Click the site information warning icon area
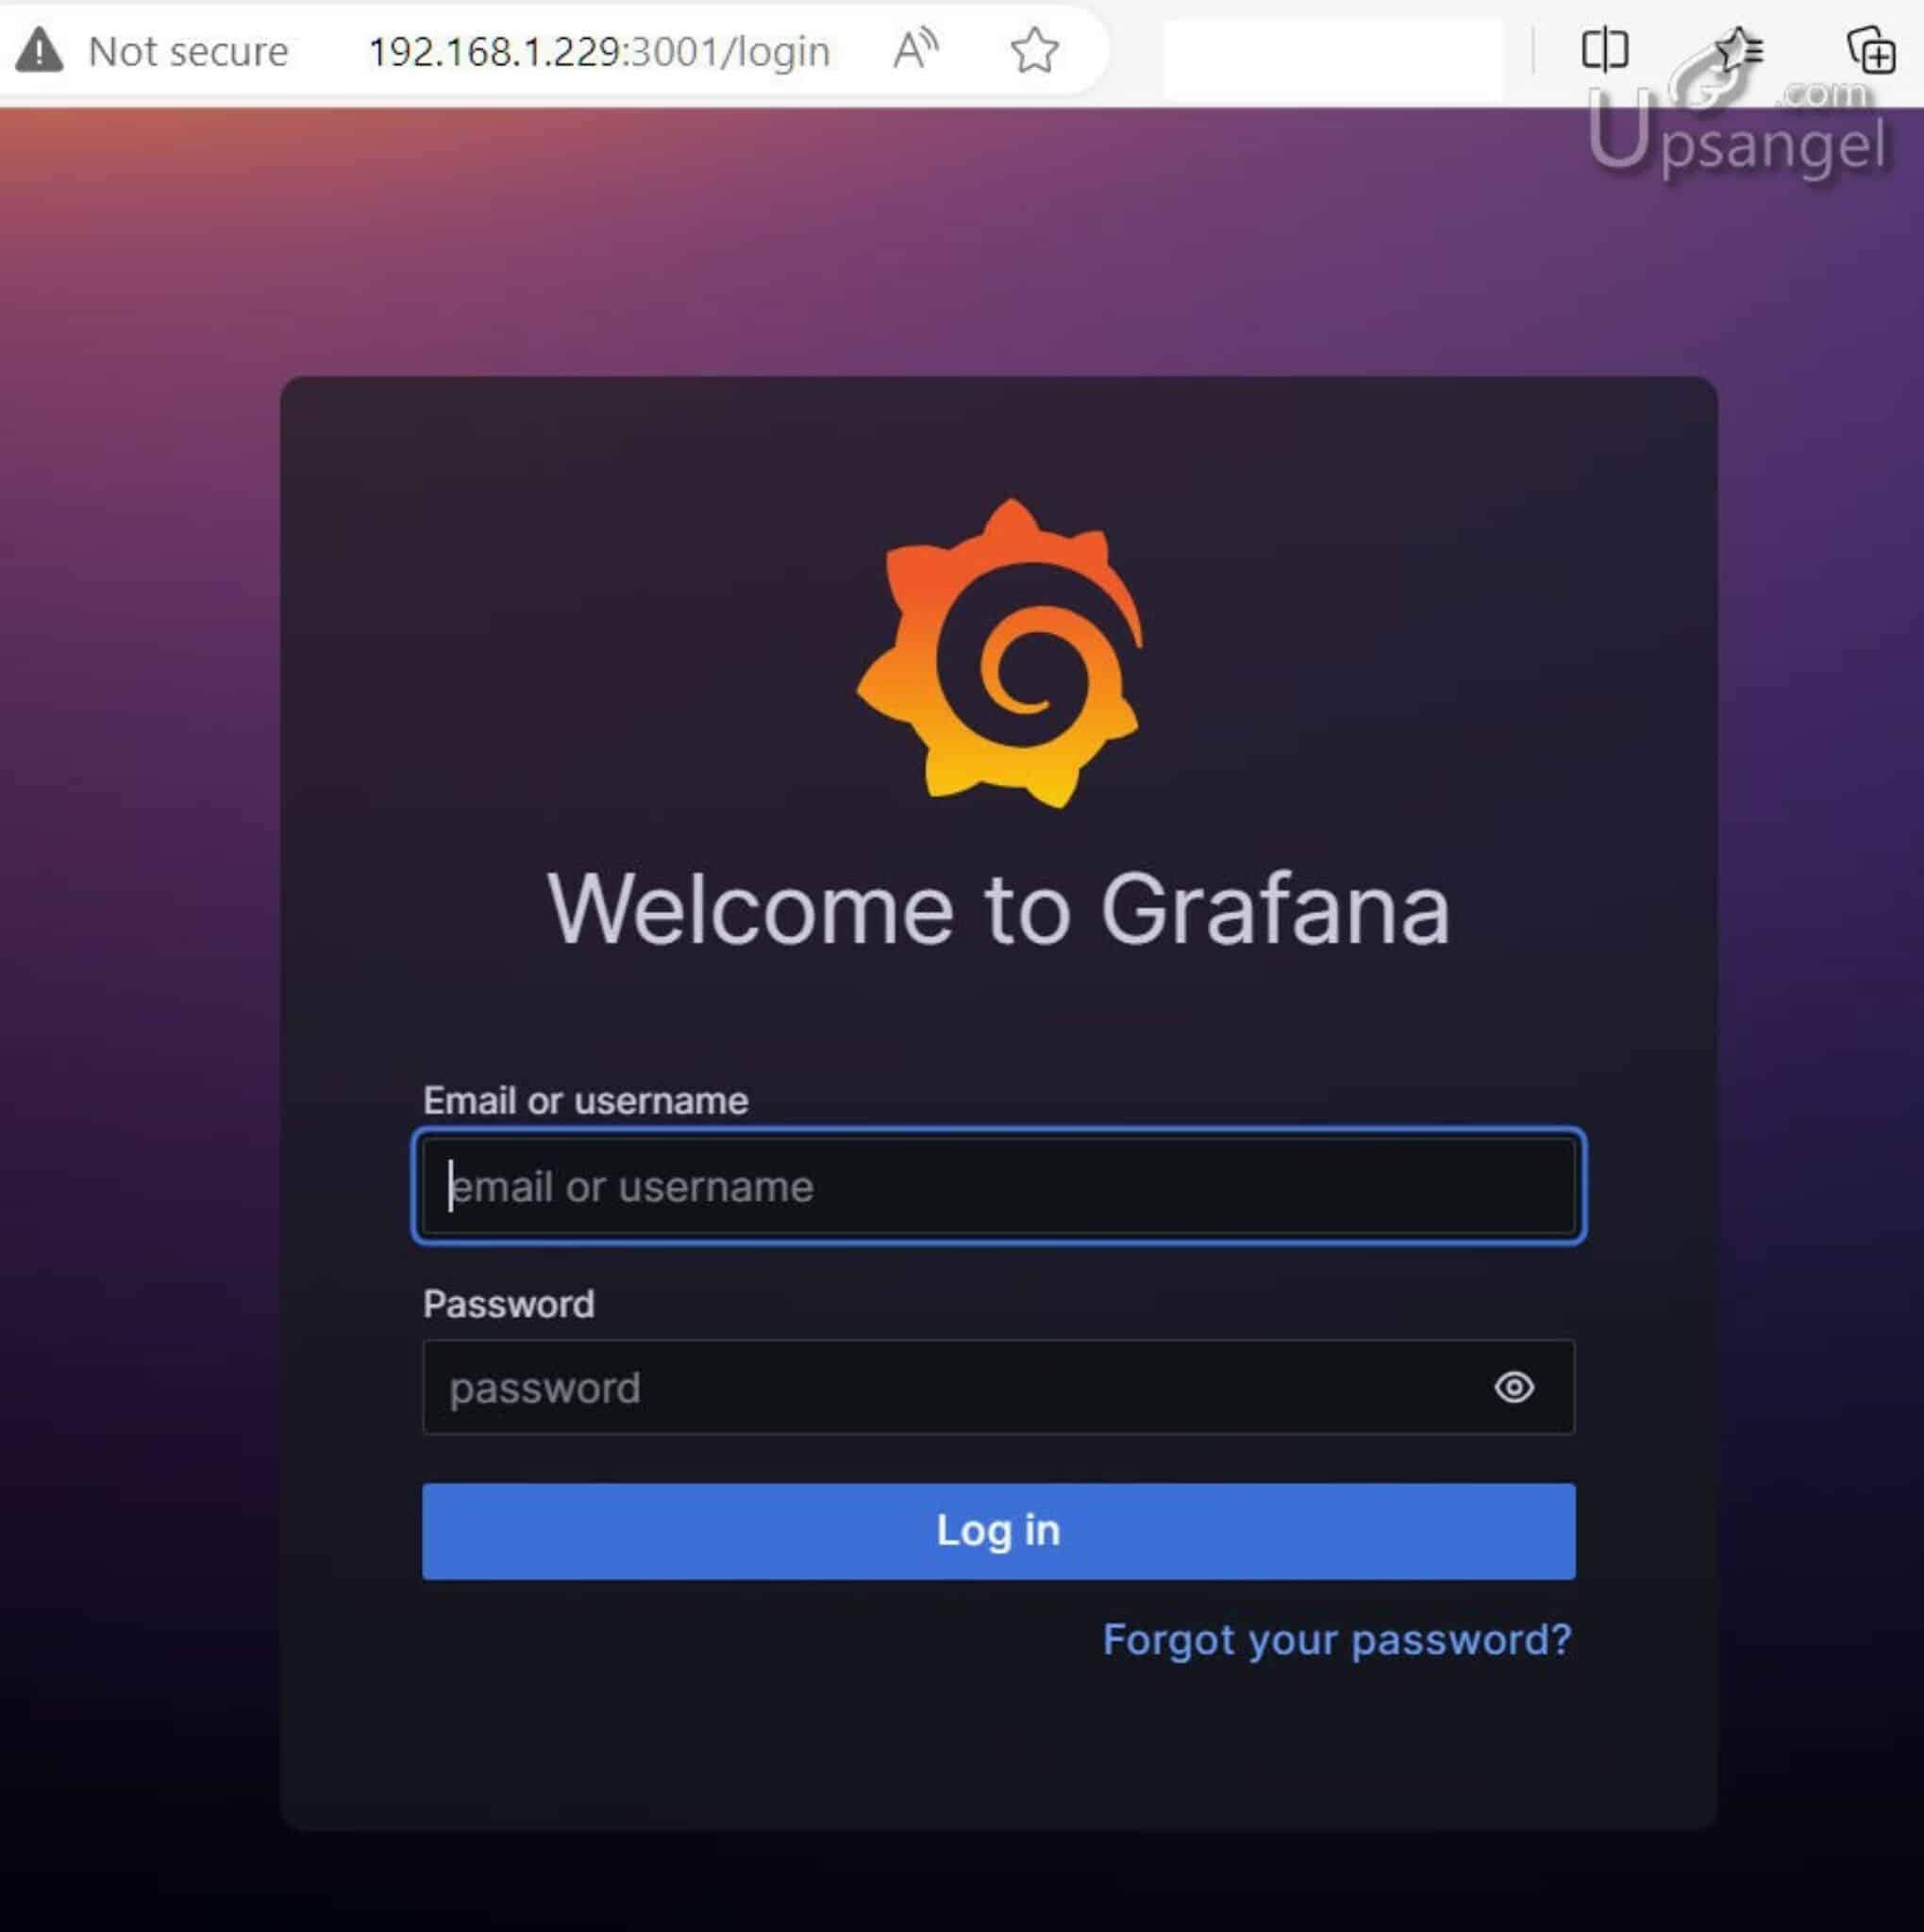 coord(40,49)
